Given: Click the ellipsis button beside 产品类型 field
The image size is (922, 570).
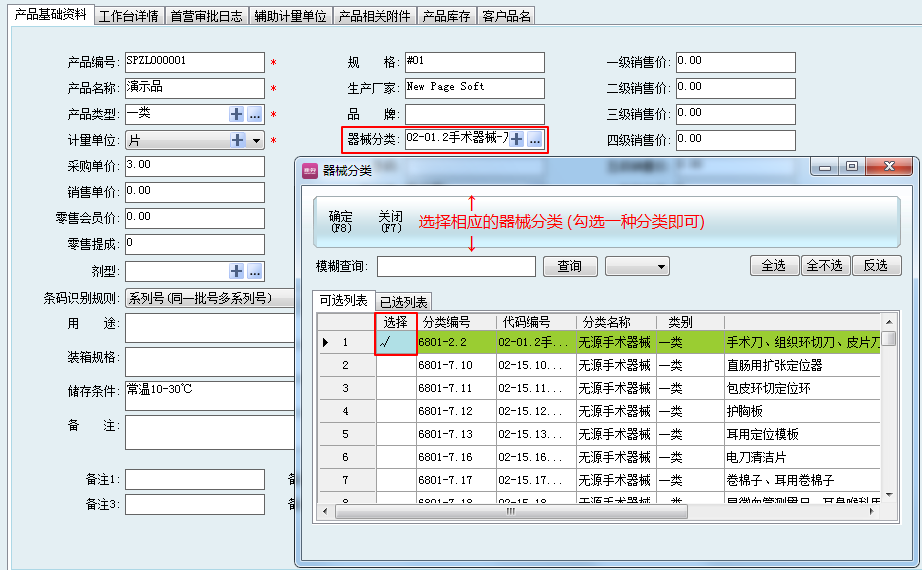Looking at the screenshot, I should pyautogui.click(x=255, y=114).
